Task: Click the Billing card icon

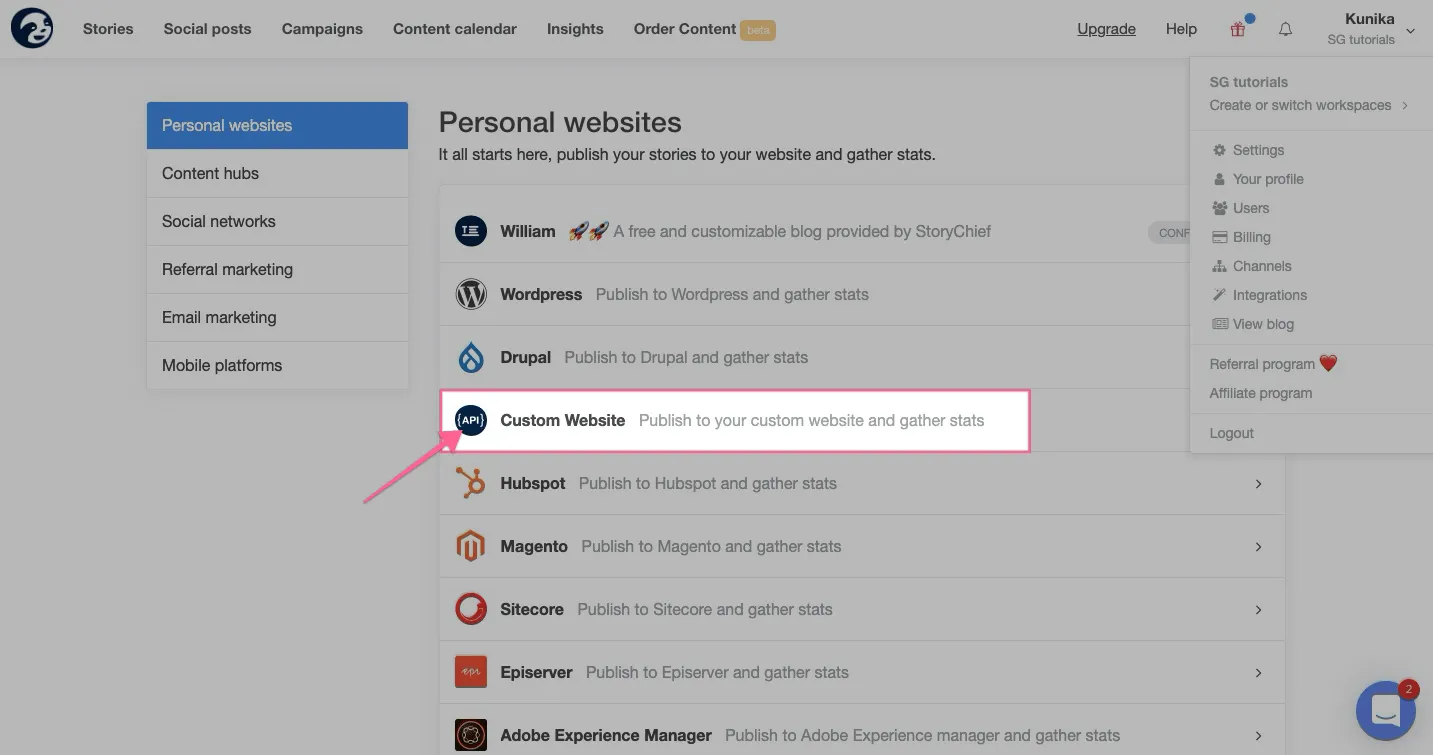Action: tap(1219, 237)
